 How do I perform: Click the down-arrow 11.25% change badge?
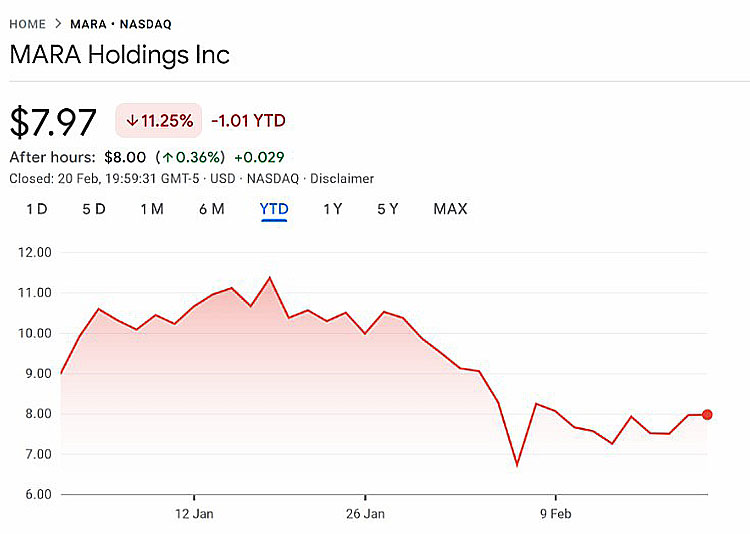(159, 121)
